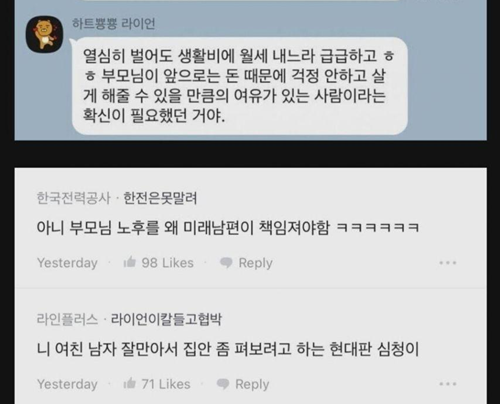
Task: Reply to the 71-likes comment
Action: pyautogui.click(x=252, y=384)
